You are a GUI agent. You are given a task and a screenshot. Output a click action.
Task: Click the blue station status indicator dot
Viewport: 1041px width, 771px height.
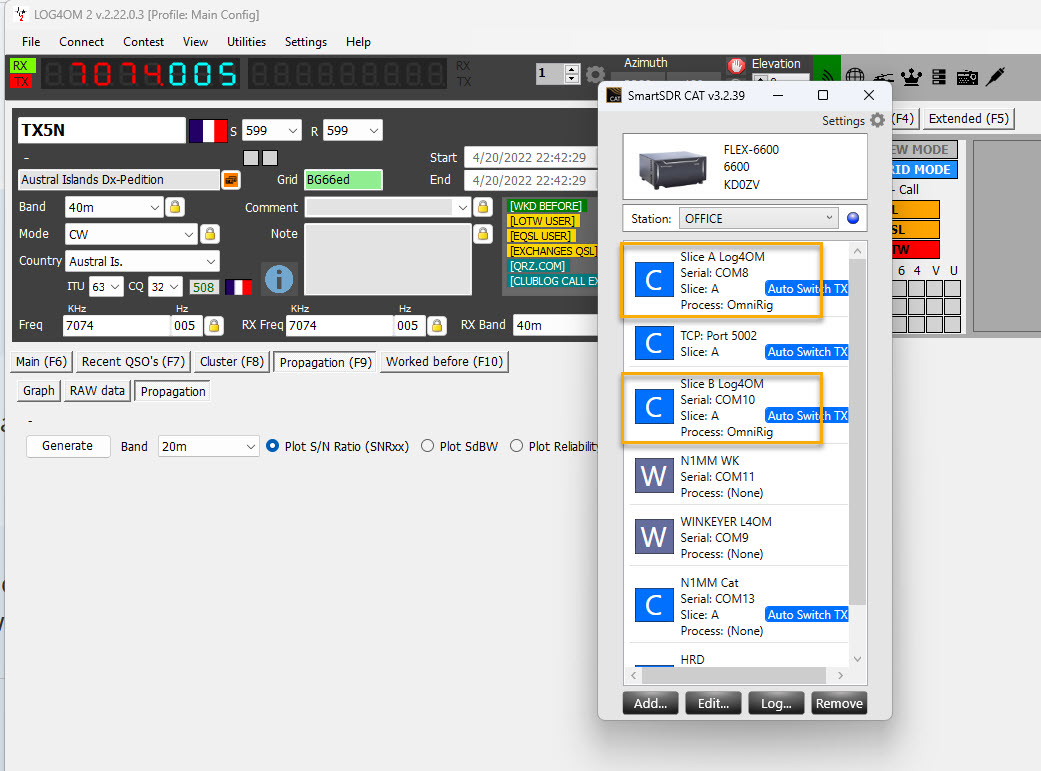(x=853, y=218)
